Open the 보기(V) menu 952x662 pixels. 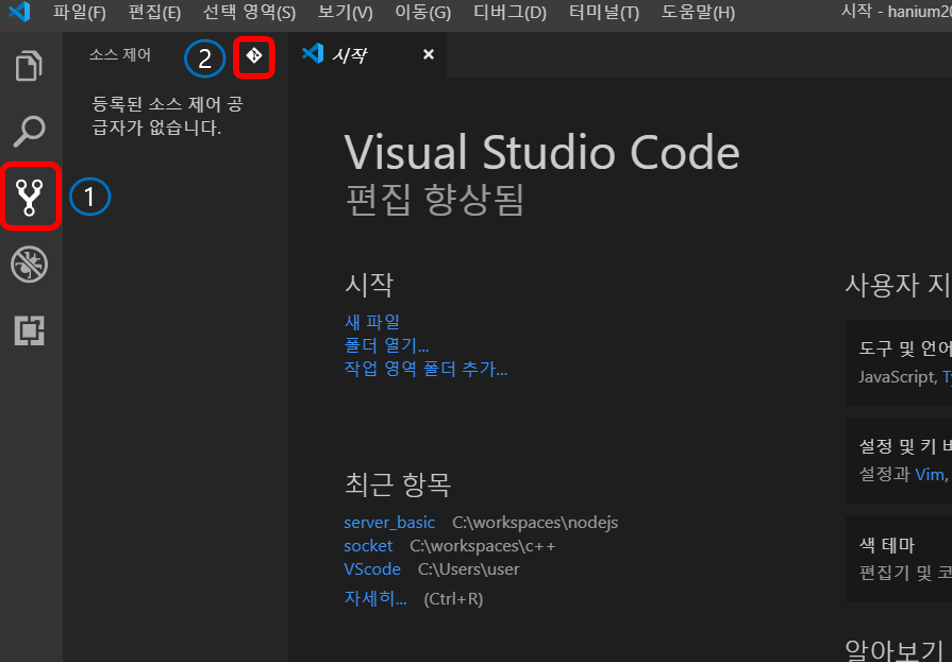click(x=345, y=12)
